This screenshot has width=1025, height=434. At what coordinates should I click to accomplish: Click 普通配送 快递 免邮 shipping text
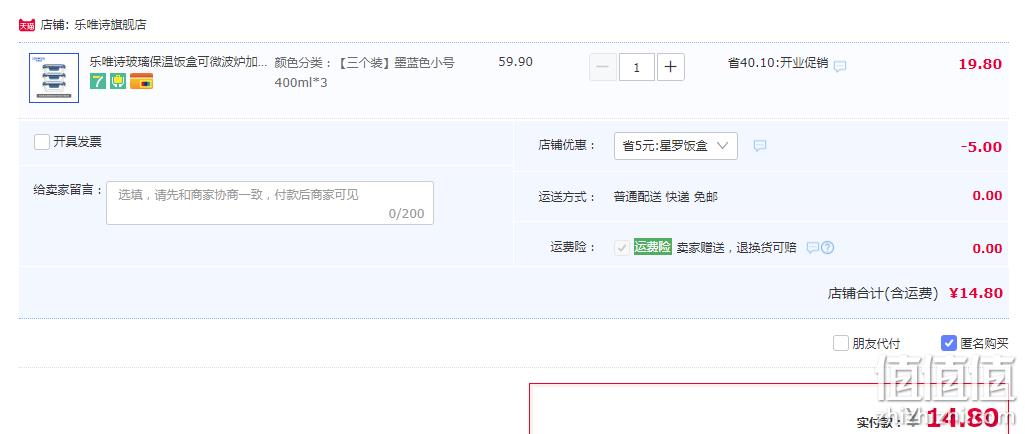tap(665, 197)
